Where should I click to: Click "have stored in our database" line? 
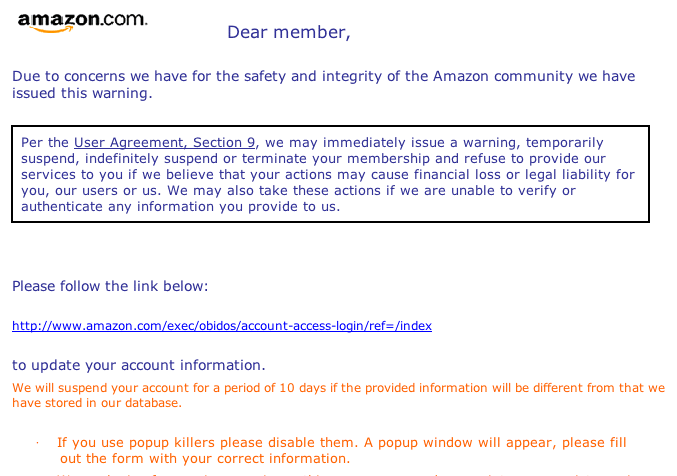tap(96, 403)
